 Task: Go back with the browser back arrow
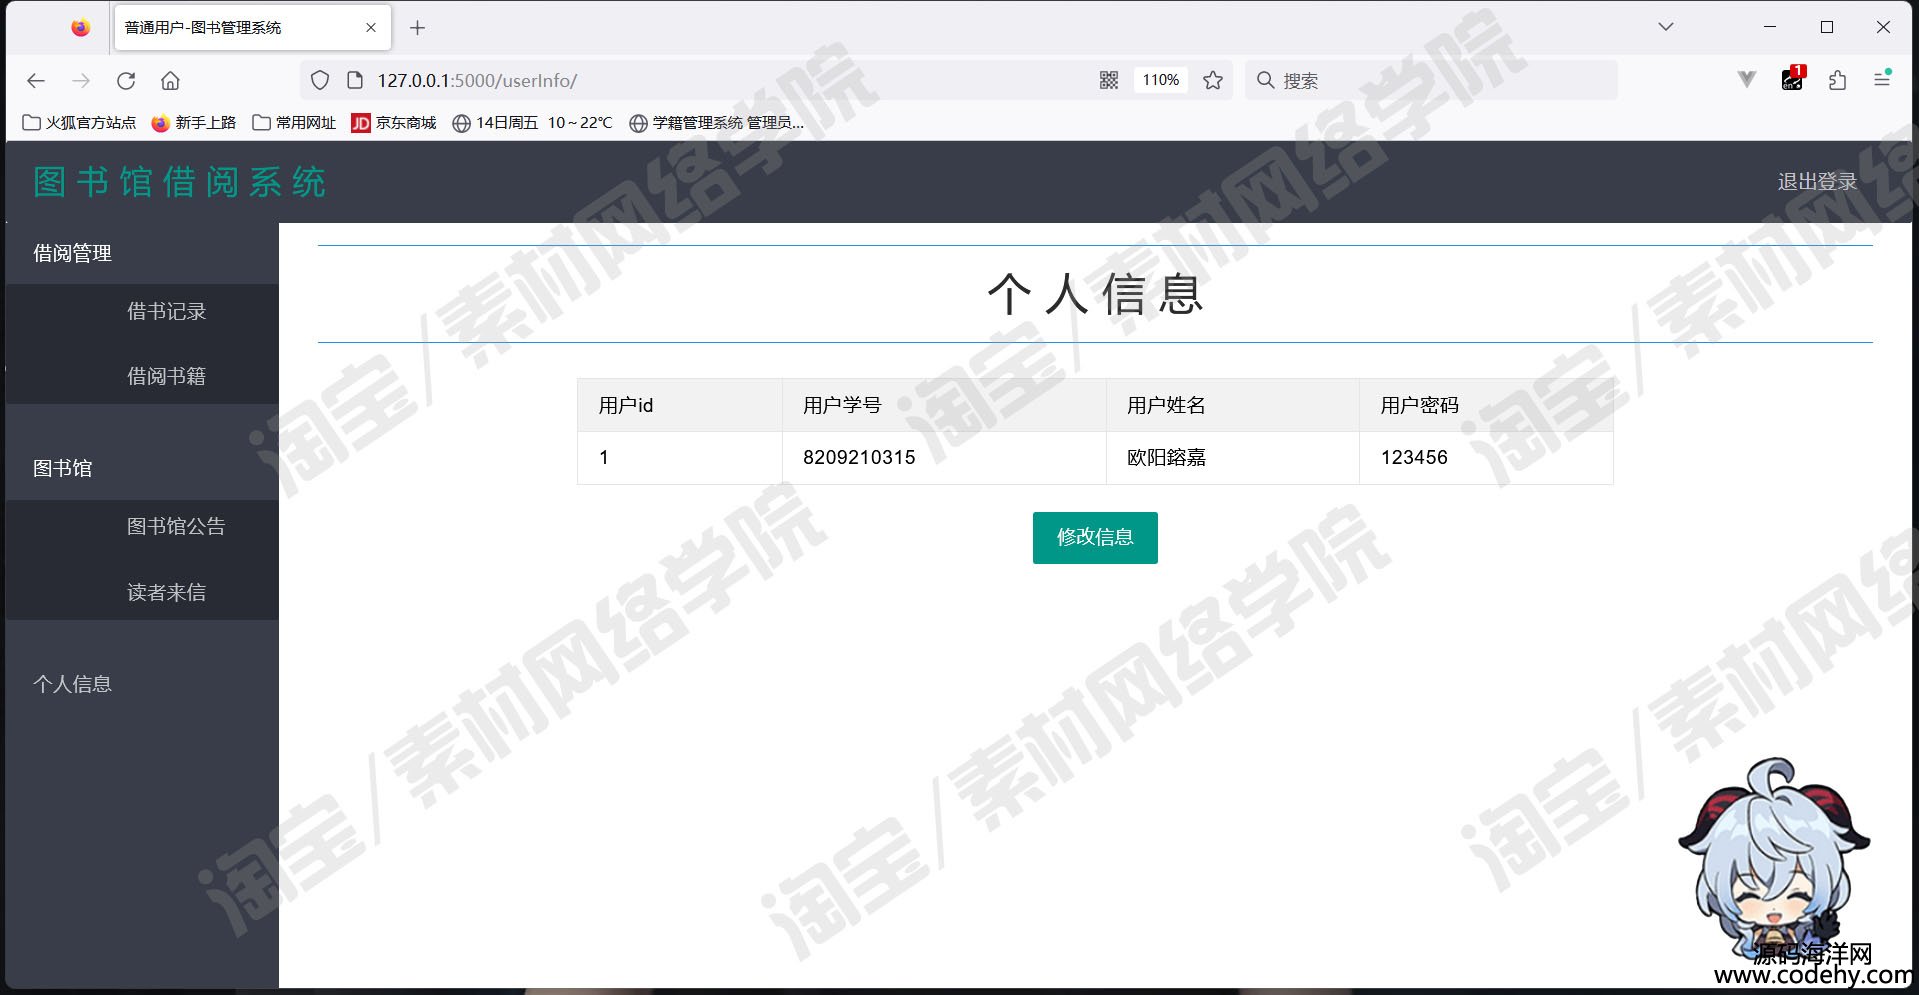click(x=36, y=81)
